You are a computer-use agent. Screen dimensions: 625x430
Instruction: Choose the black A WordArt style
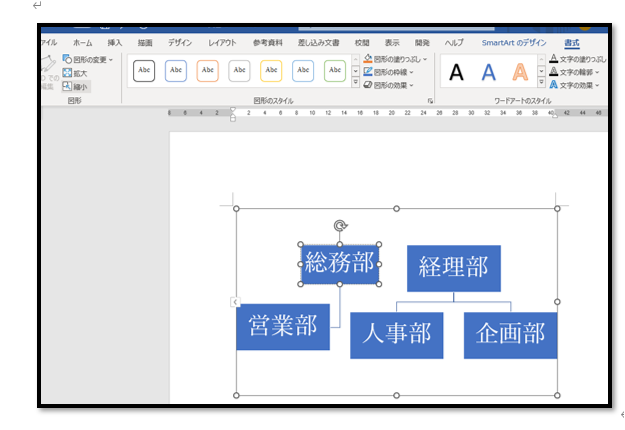(x=456, y=72)
